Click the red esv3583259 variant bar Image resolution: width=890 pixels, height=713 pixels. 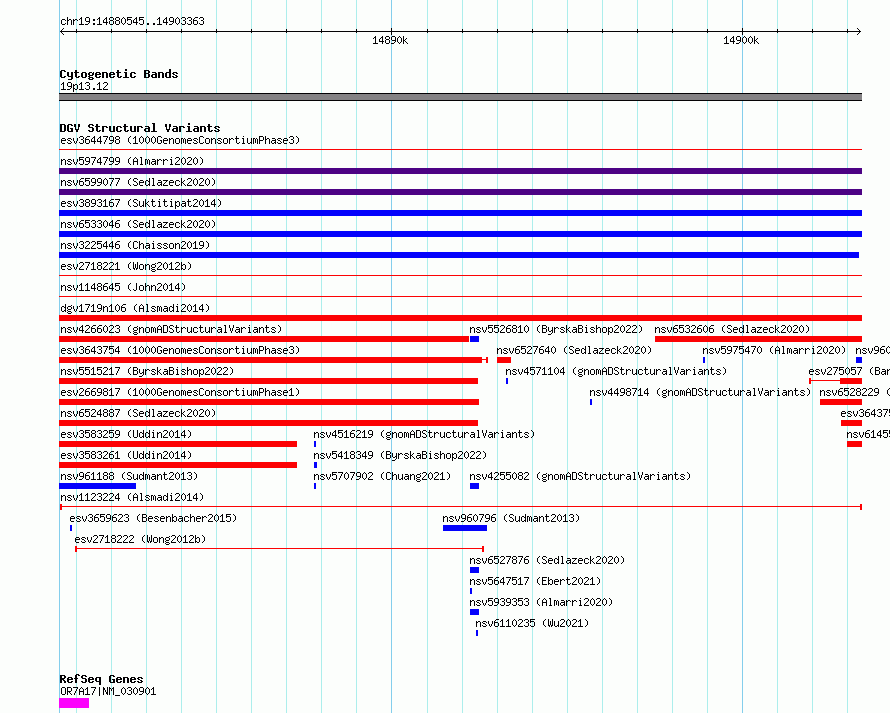pyautogui.click(x=178, y=444)
